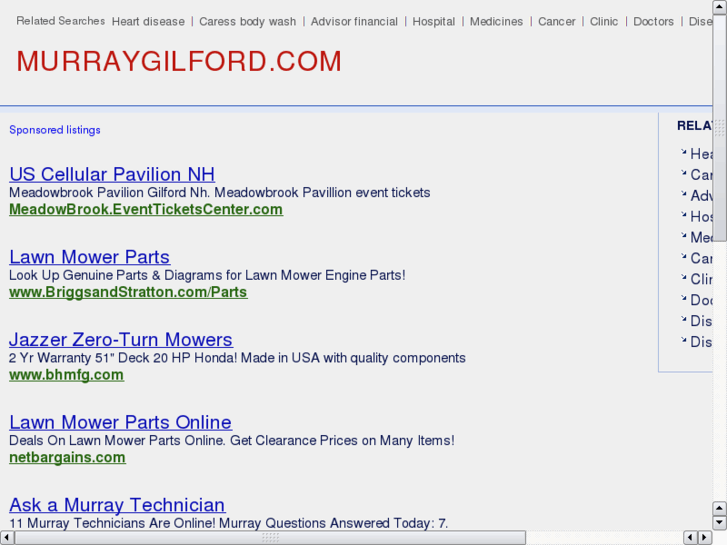Choose 'Clinic' in top related searches

pyautogui.click(x=604, y=22)
